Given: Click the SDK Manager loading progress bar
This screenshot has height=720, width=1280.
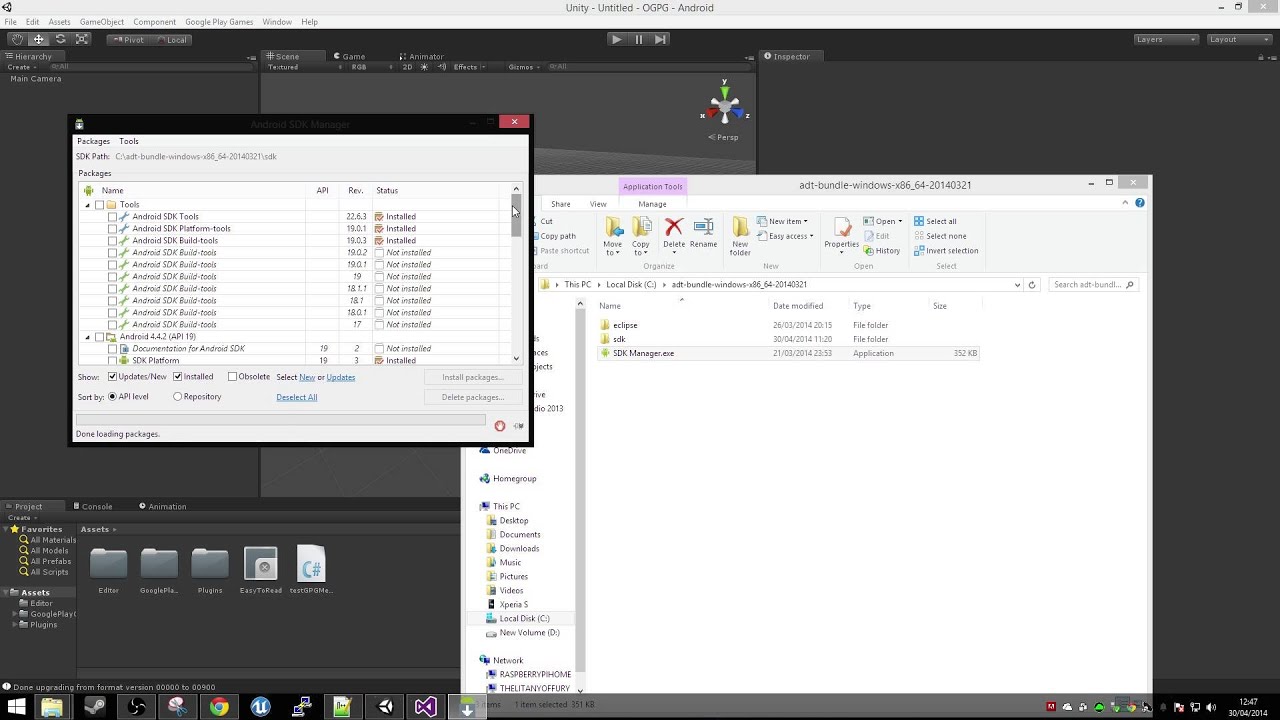Looking at the screenshot, I should (281, 421).
